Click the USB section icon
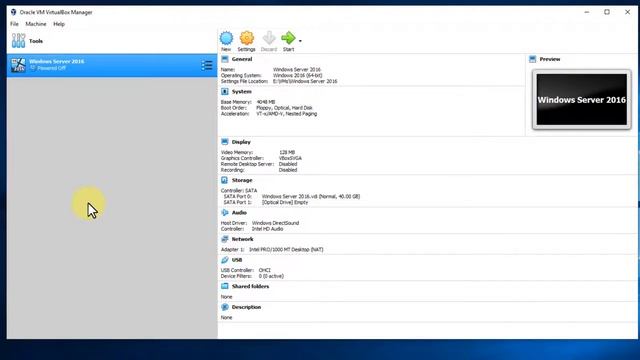 click(x=224, y=260)
